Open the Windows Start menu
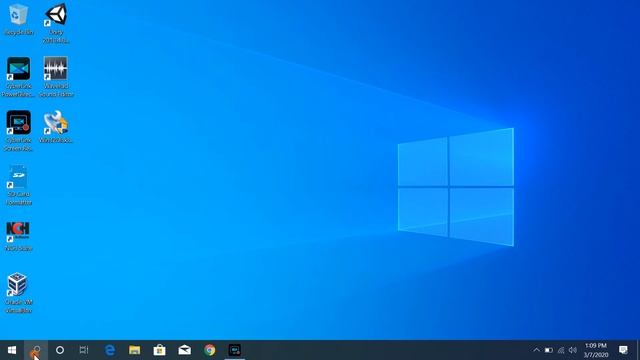 coord(12,350)
